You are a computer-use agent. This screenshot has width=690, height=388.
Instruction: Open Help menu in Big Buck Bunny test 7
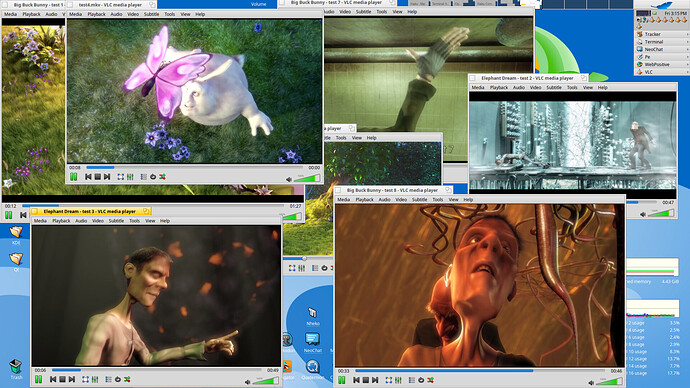pyautogui.click(x=412, y=11)
